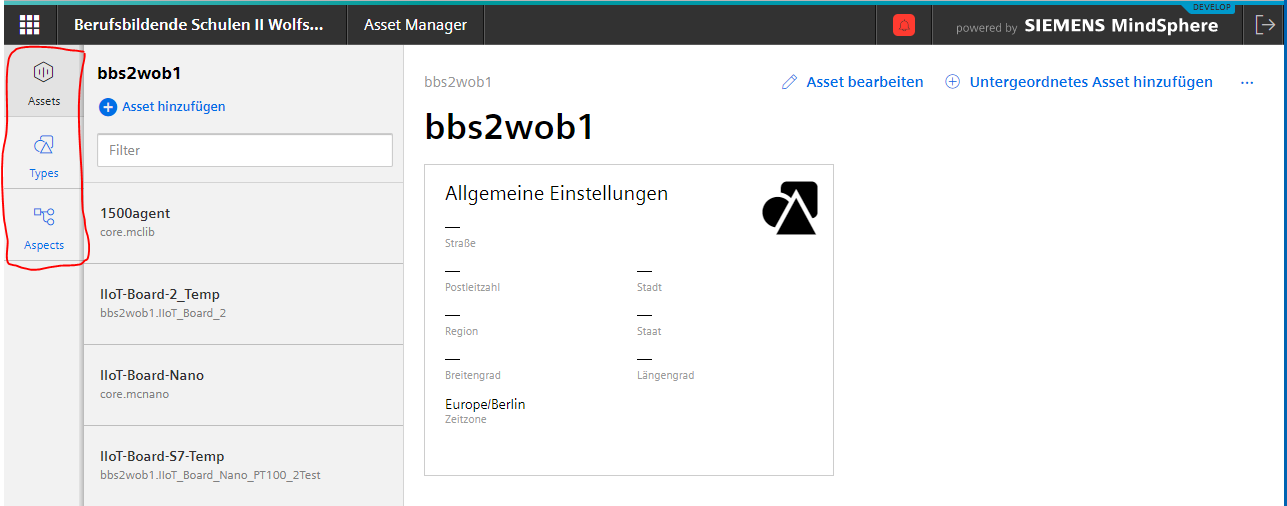Switch to Types in sidebar

click(44, 155)
